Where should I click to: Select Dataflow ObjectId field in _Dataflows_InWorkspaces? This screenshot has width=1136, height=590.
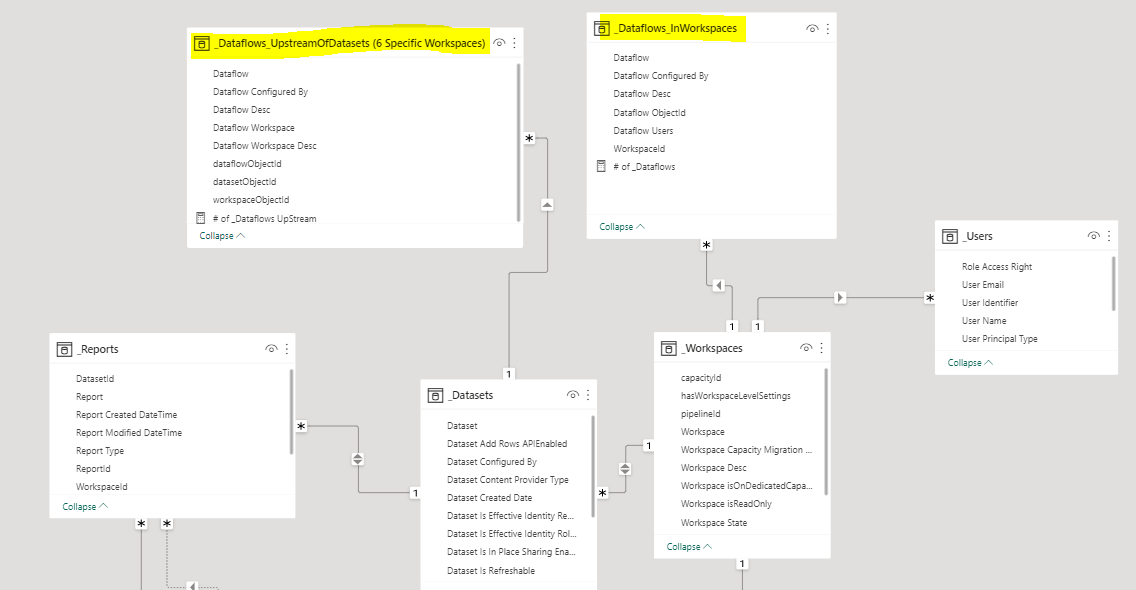[x=649, y=112]
